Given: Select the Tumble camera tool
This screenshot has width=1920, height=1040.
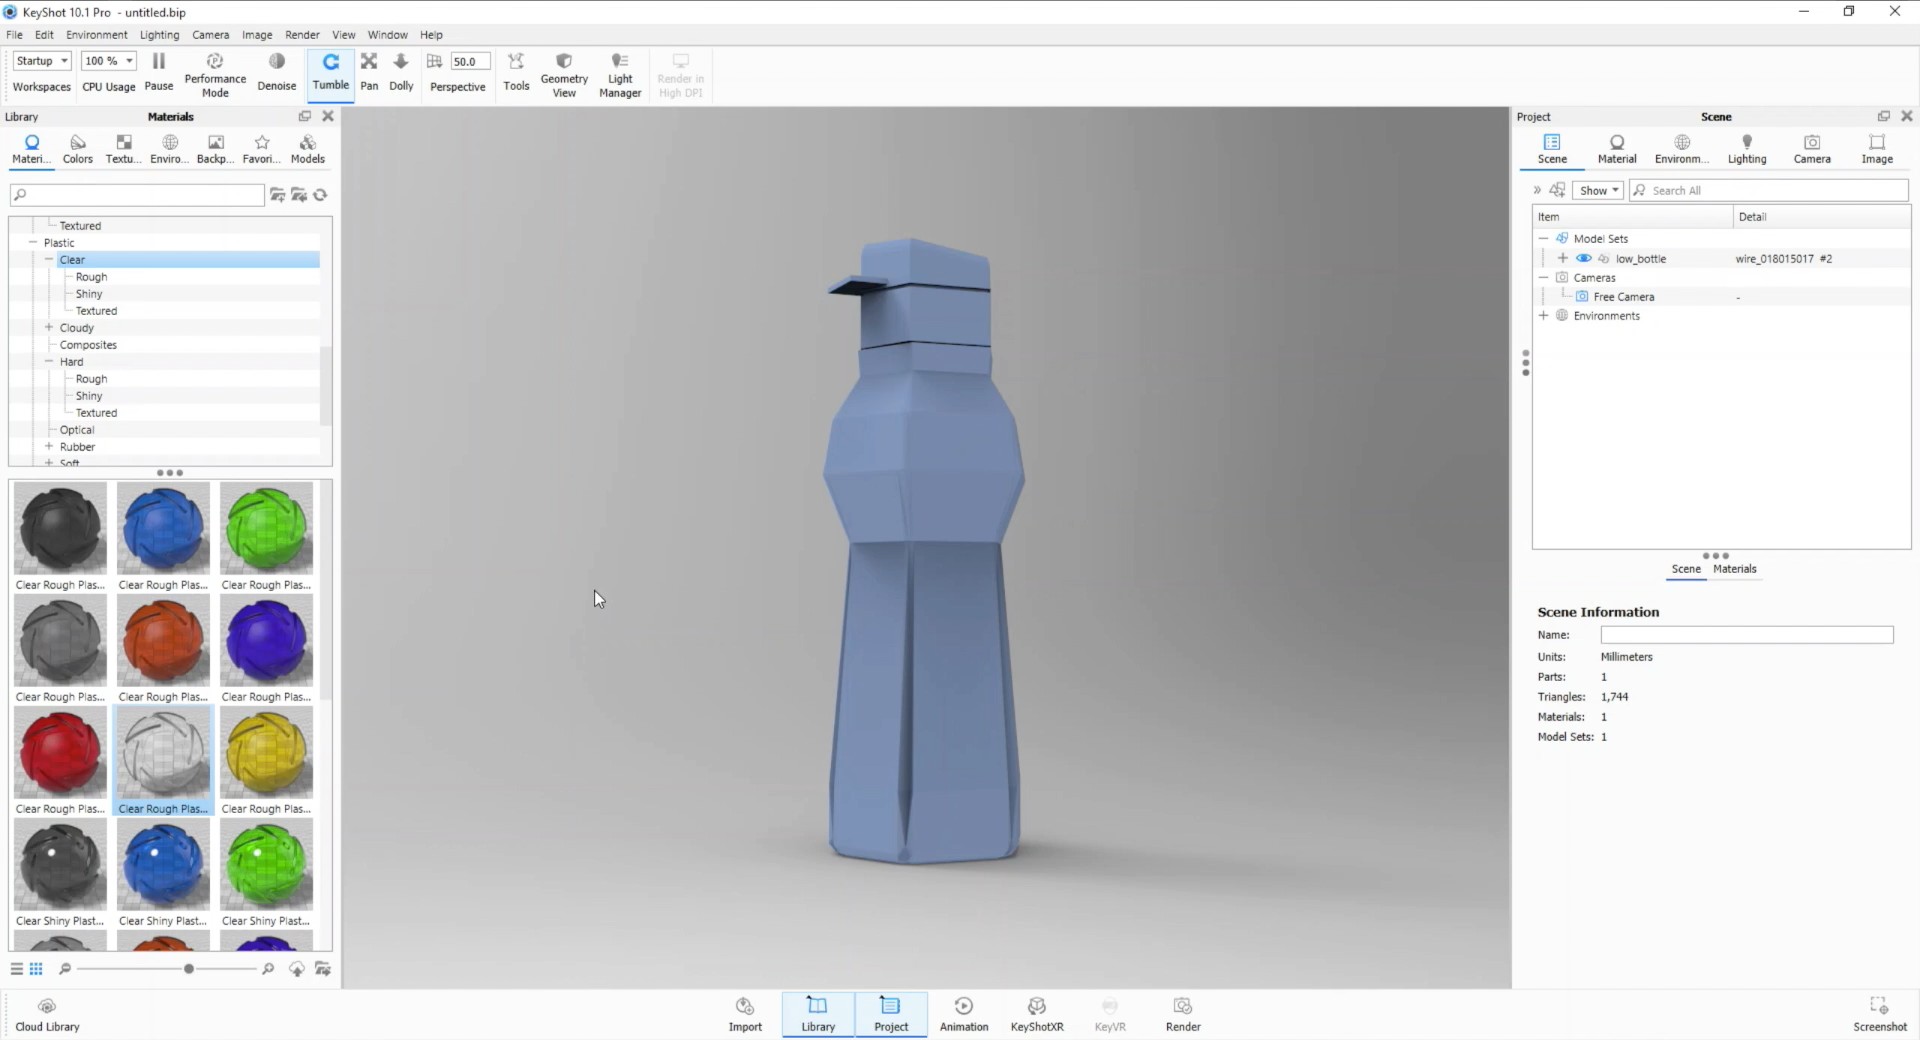Looking at the screenshot, I should 330,70.
